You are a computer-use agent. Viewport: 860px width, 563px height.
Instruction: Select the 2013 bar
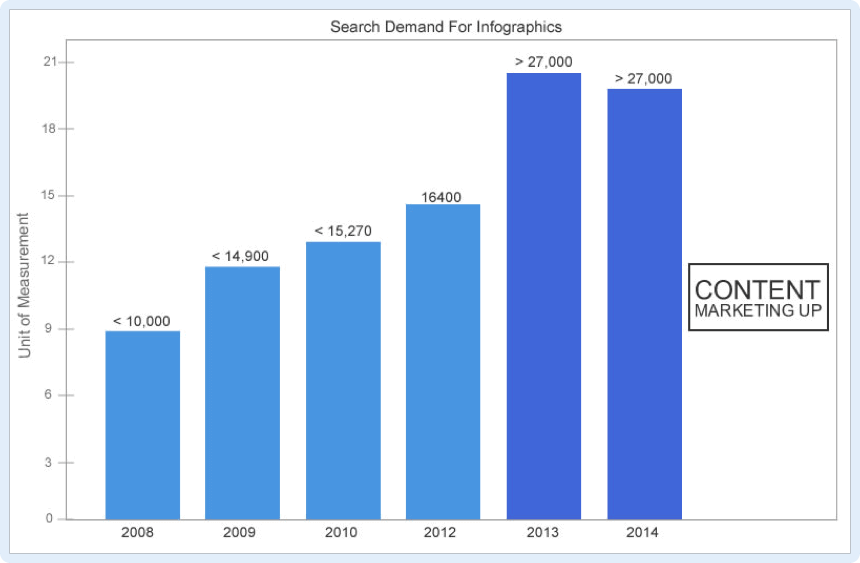[x=544, y=296]
